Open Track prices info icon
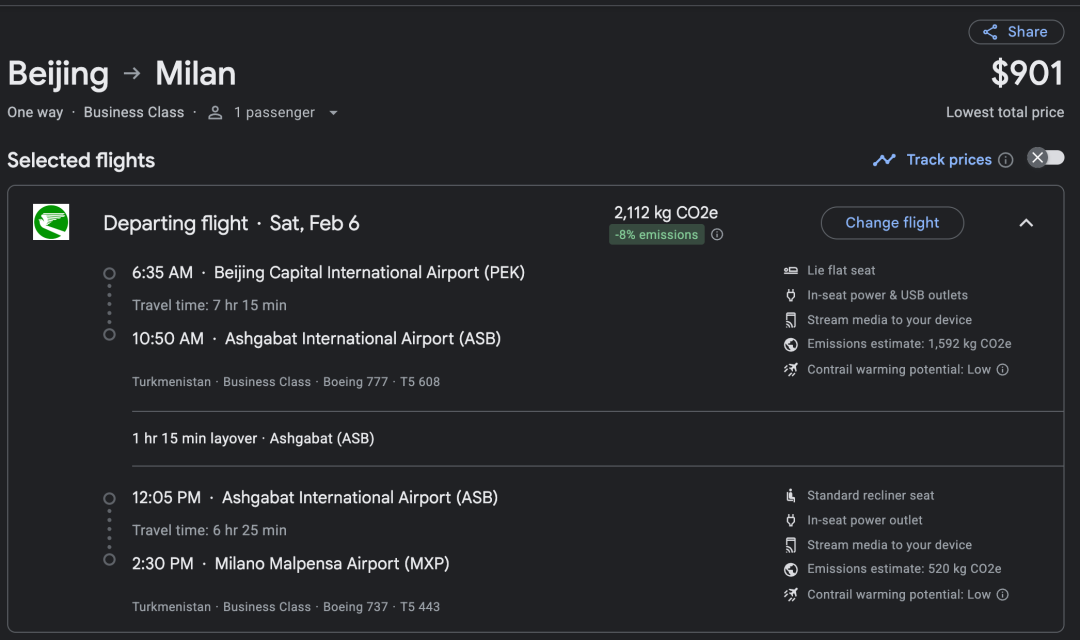1080x640 pixels. (1006, 161)
